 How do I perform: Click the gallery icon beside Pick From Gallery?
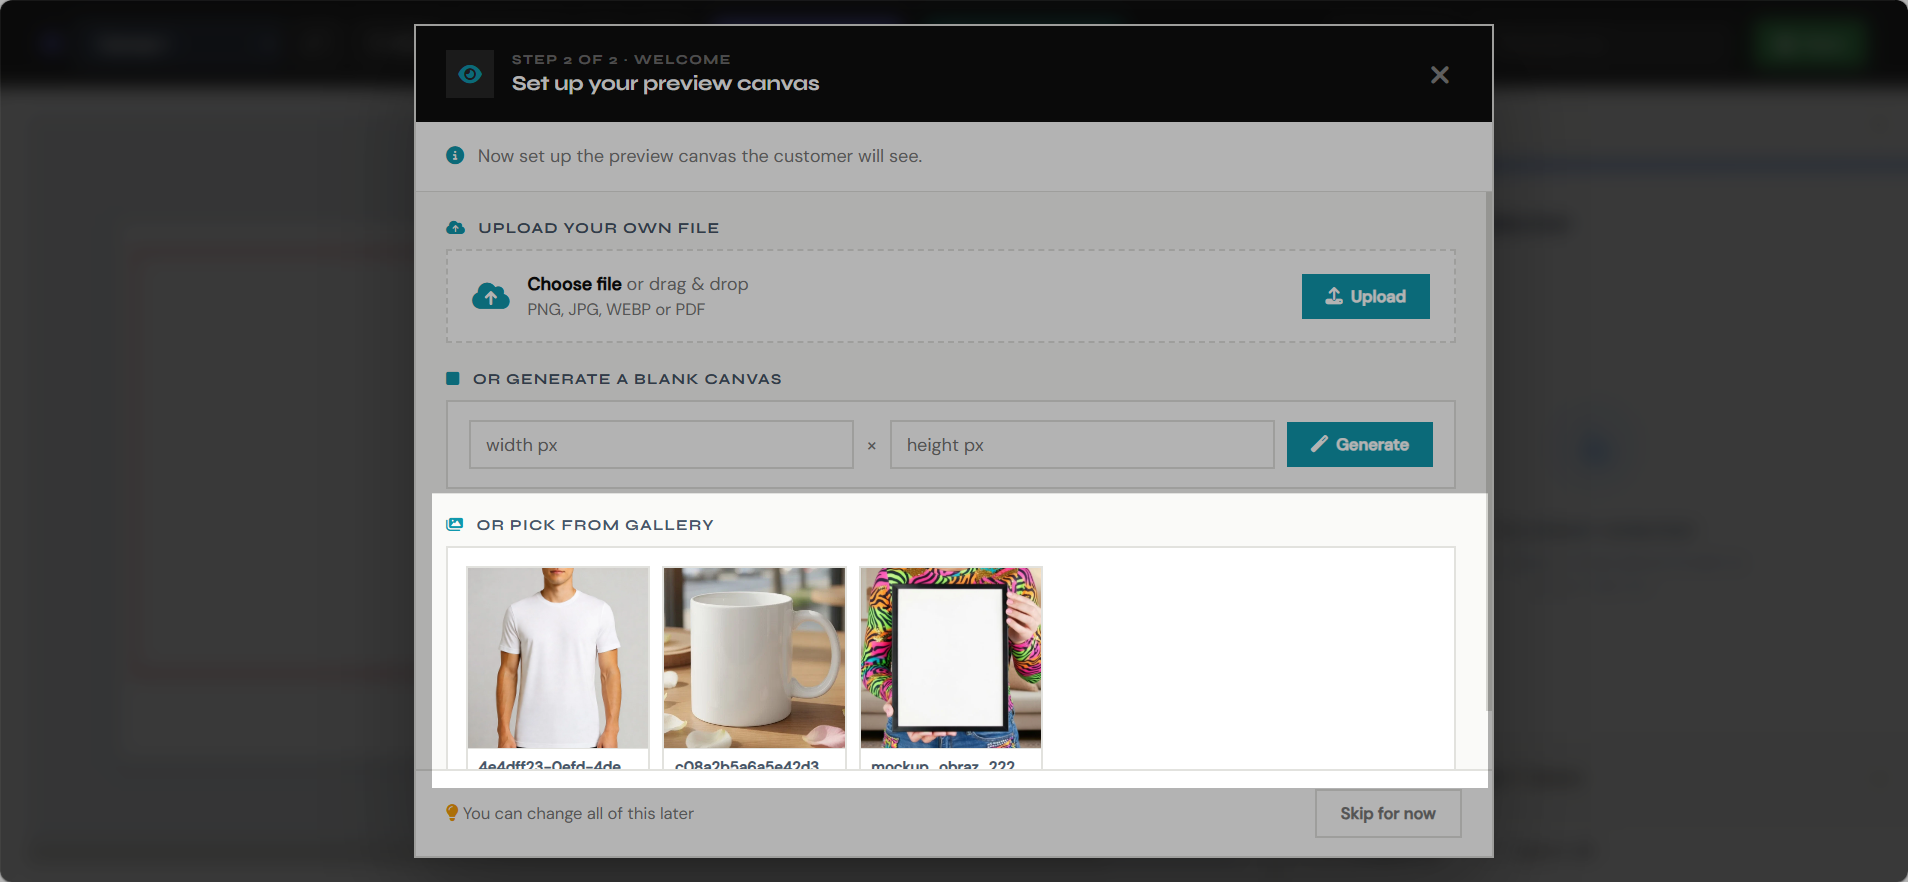(x=455, y=525)
